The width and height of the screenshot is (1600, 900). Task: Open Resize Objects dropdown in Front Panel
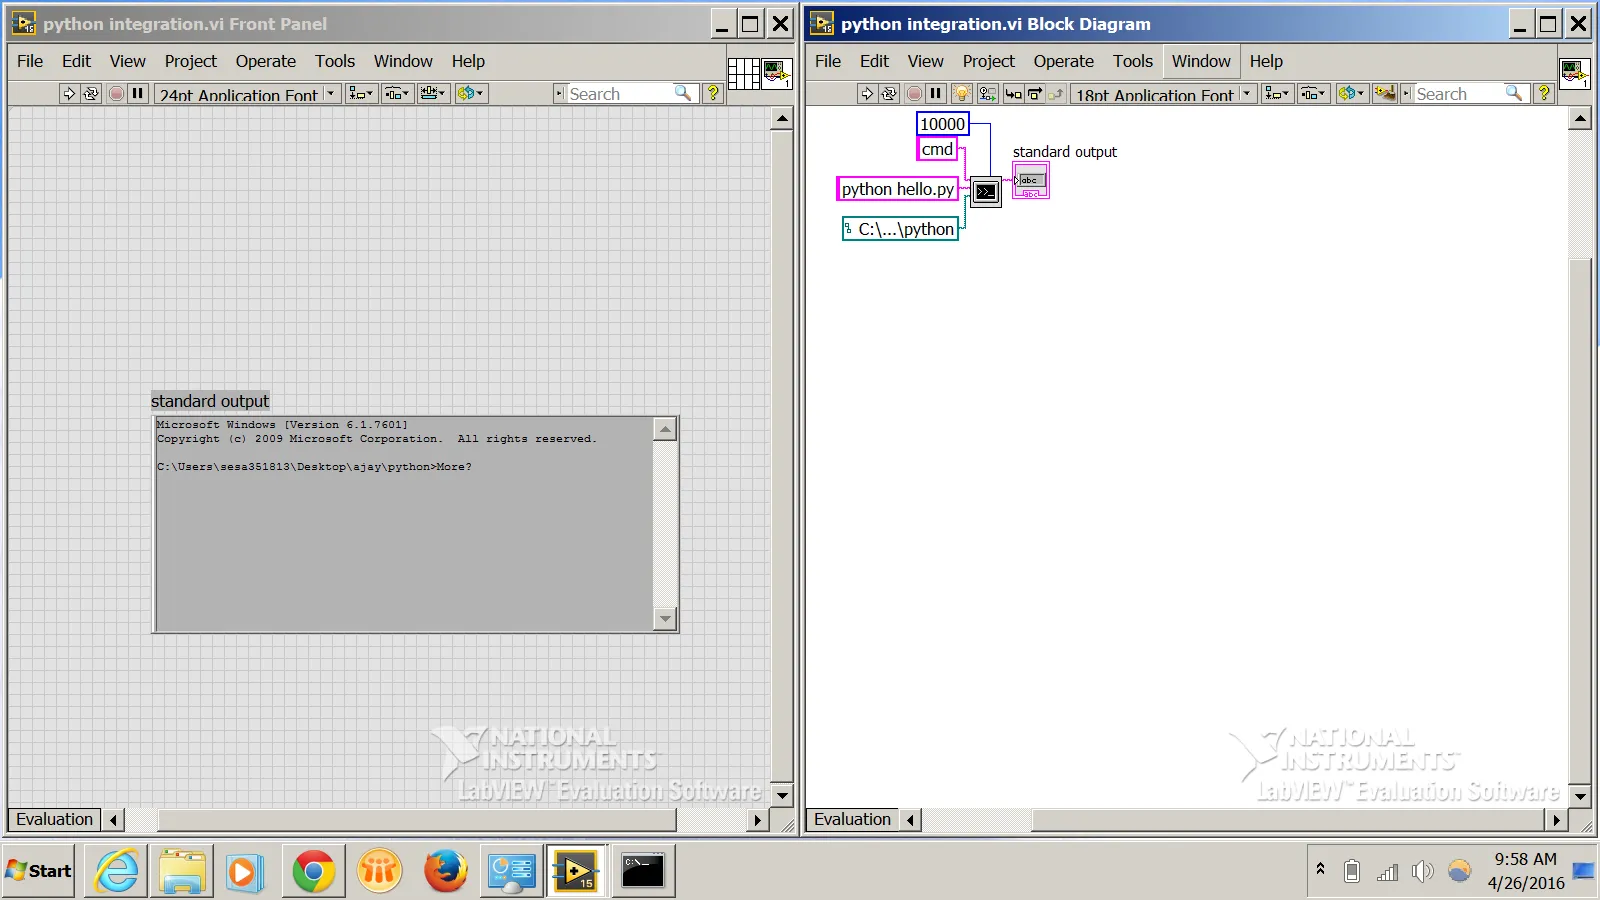pos(433,93)
